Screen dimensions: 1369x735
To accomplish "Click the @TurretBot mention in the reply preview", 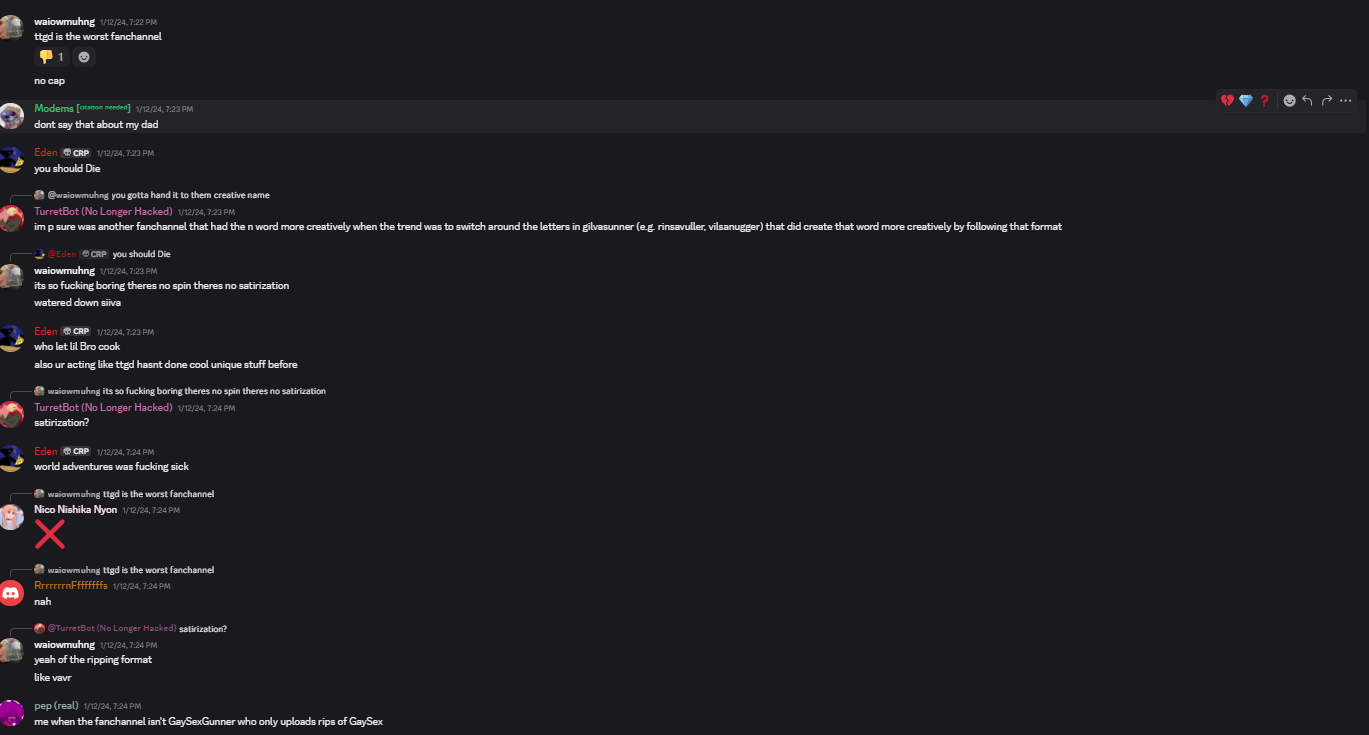I will (x=105, y=629).
